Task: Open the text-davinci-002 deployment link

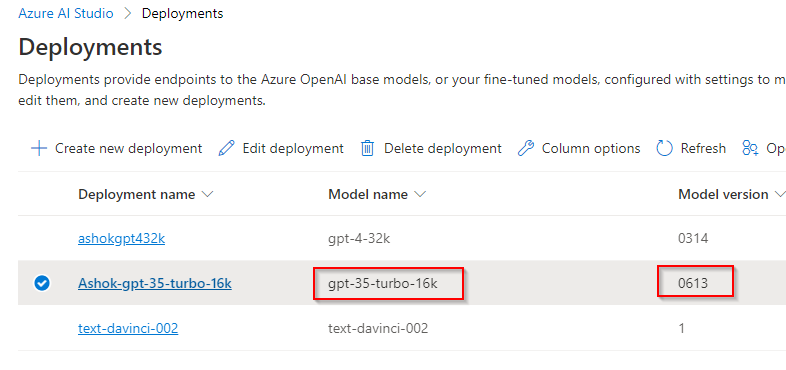Action: pyautogui.click(x=128, y=329)
